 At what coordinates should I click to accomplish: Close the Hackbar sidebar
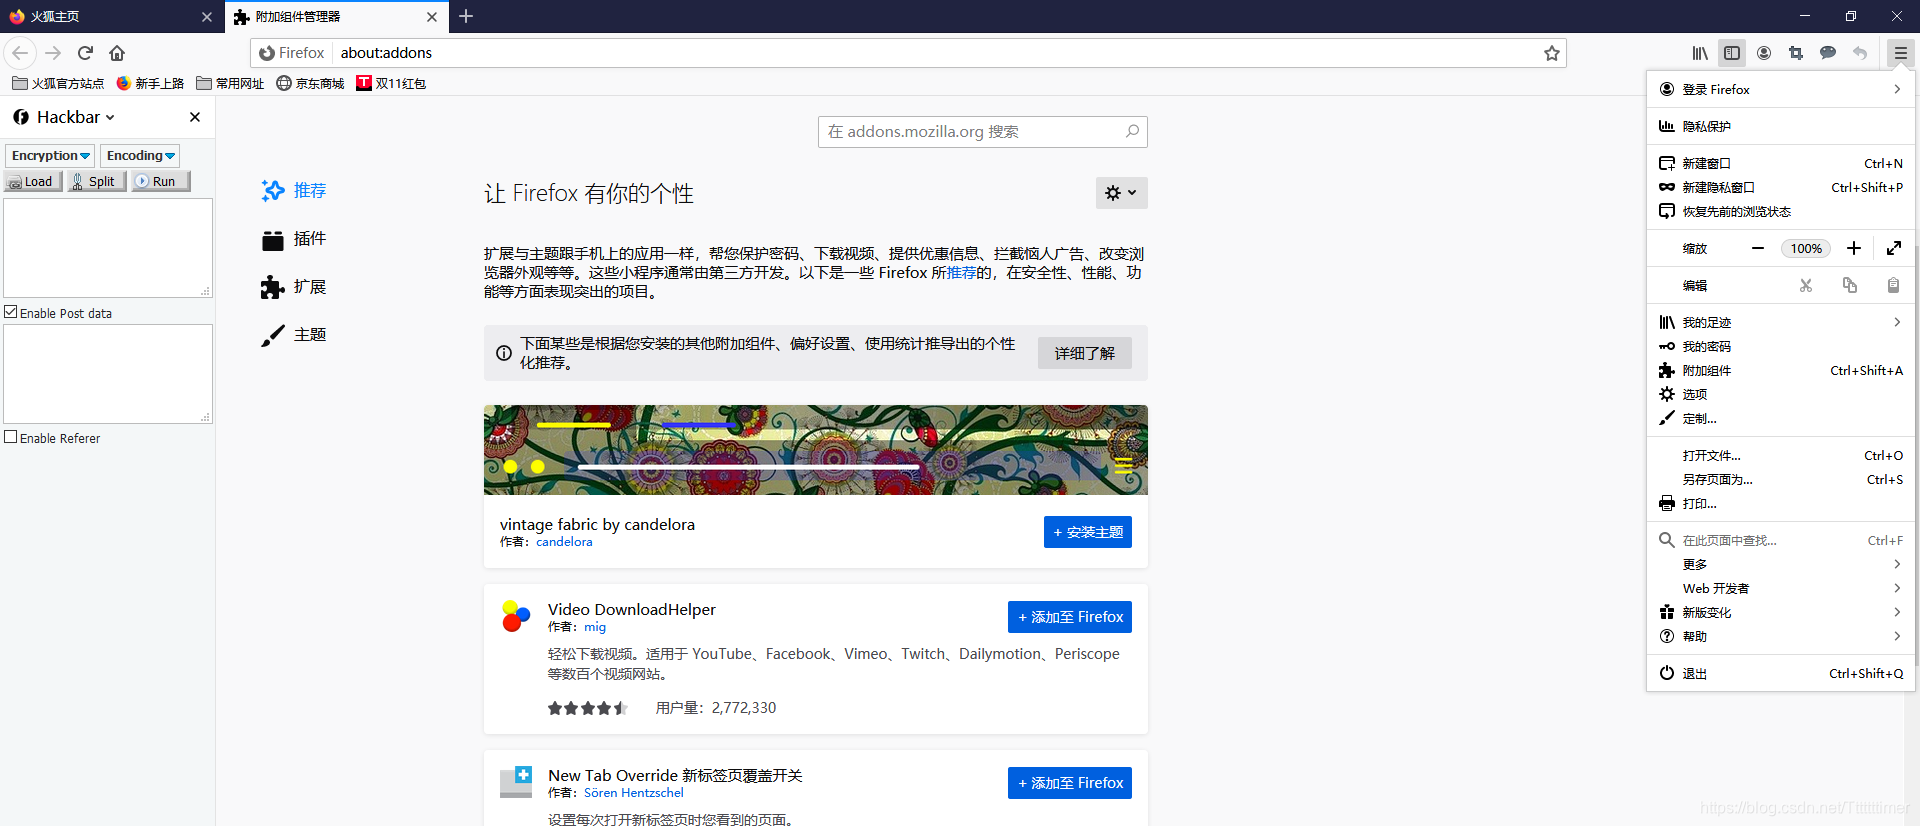point(195,117)
